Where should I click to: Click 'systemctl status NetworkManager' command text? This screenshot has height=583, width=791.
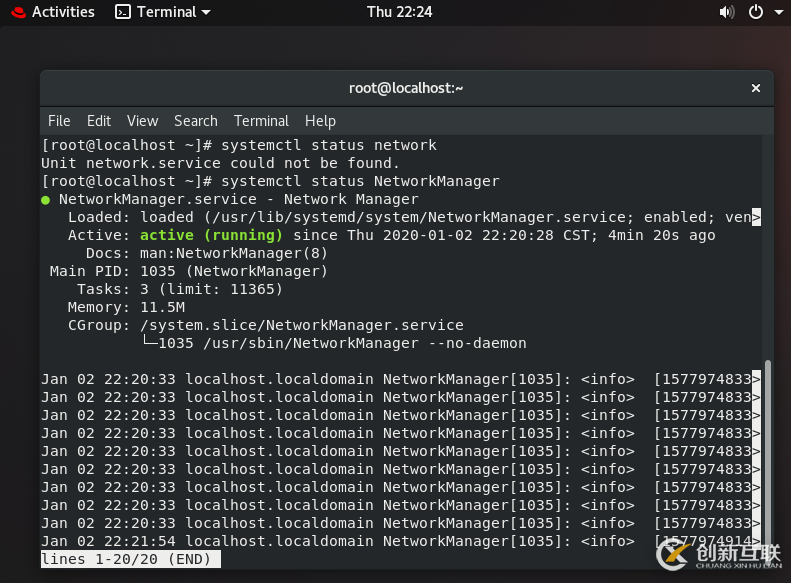click(360, 181)
